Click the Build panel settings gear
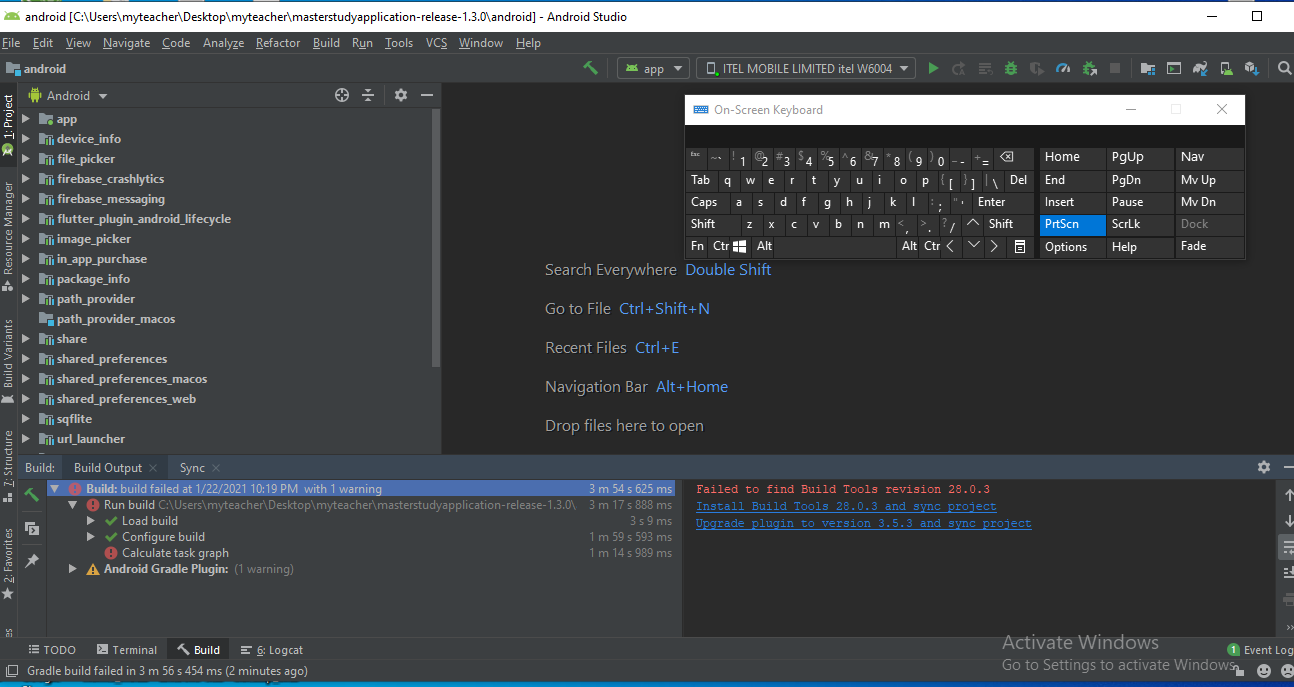The image size is (1294, 687). tap(1264, 467)
